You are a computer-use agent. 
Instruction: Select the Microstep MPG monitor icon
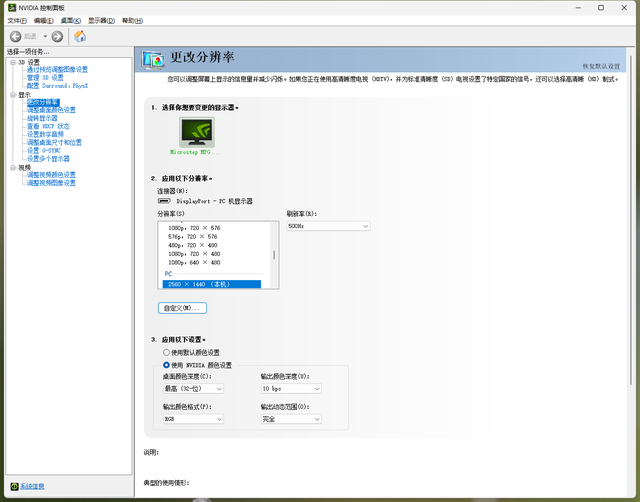point(197,132)
